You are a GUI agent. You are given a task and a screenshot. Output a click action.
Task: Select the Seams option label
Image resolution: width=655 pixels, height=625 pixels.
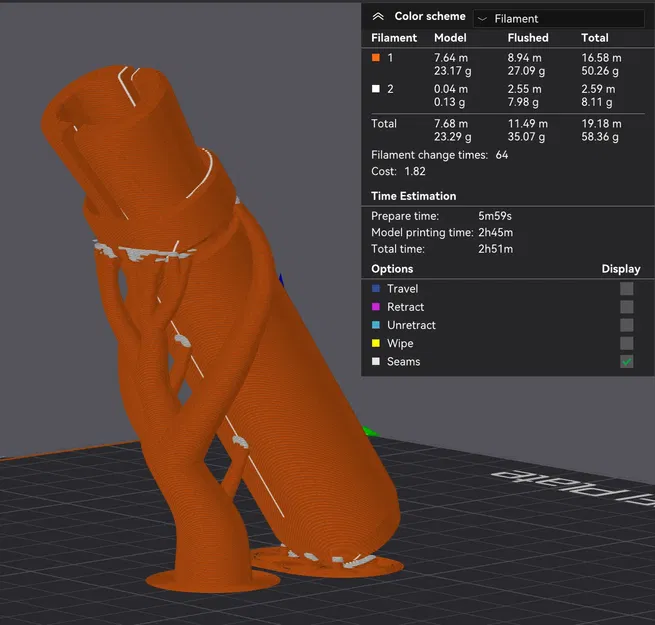[x=403, y=362]
